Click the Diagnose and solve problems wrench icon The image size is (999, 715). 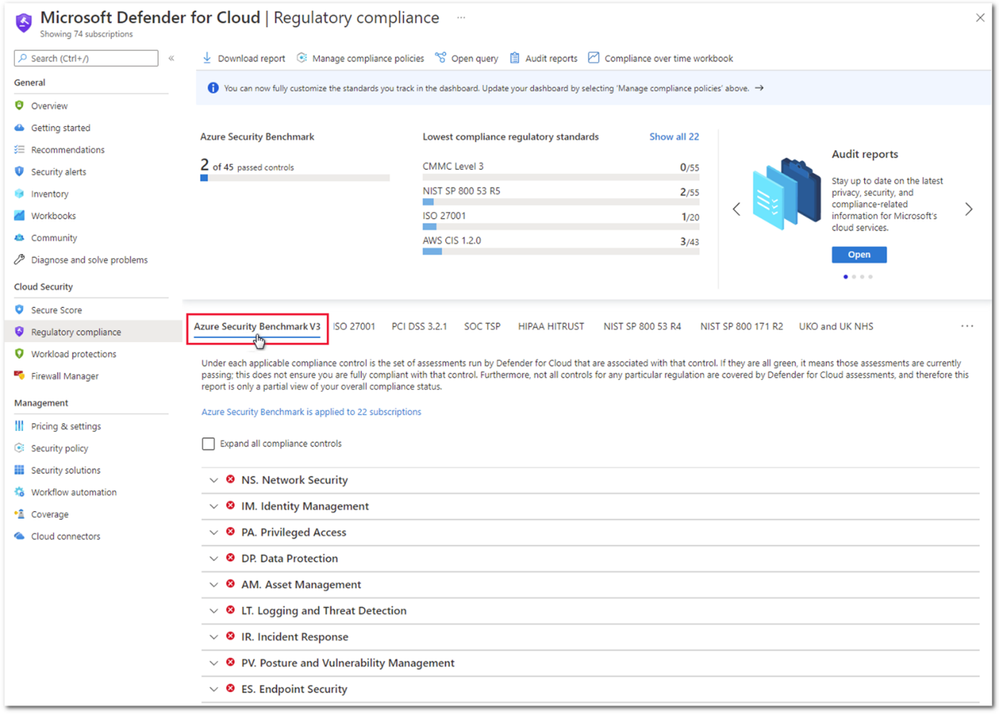tap(19, 259)
